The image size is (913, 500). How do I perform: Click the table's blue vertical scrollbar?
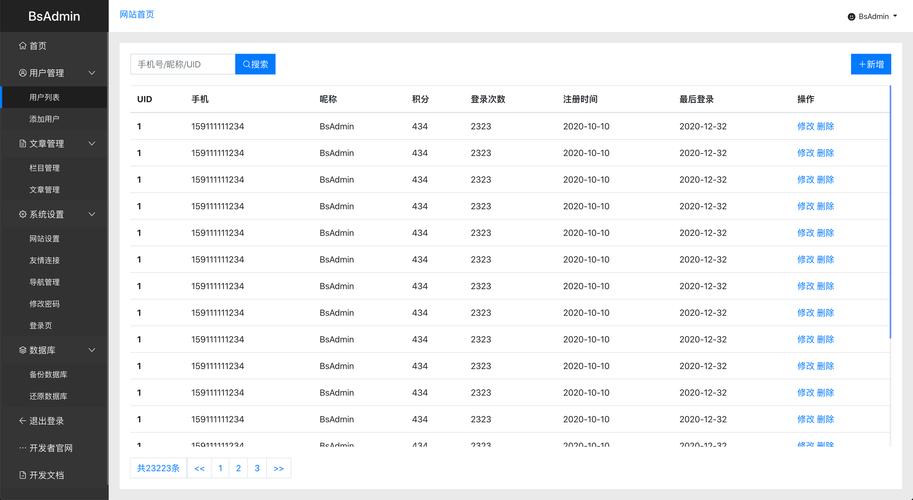click(x=890, y=212)
